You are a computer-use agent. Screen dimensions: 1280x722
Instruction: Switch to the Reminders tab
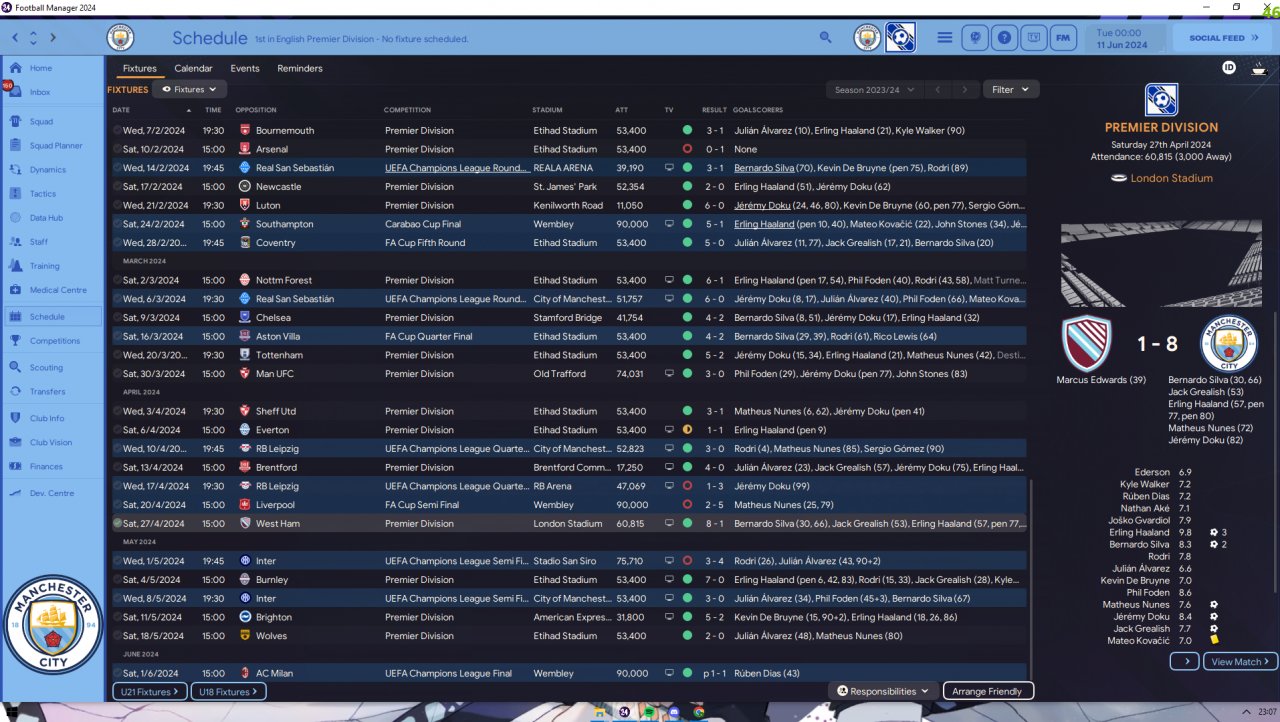coord(300,68)
